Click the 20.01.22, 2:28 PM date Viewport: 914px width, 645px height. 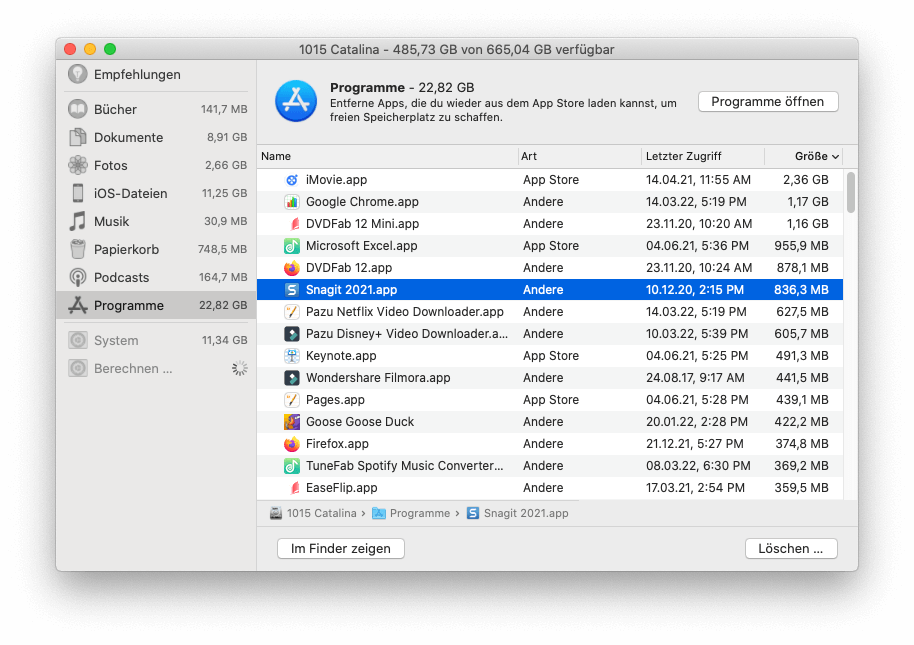[x=697, y=421]
